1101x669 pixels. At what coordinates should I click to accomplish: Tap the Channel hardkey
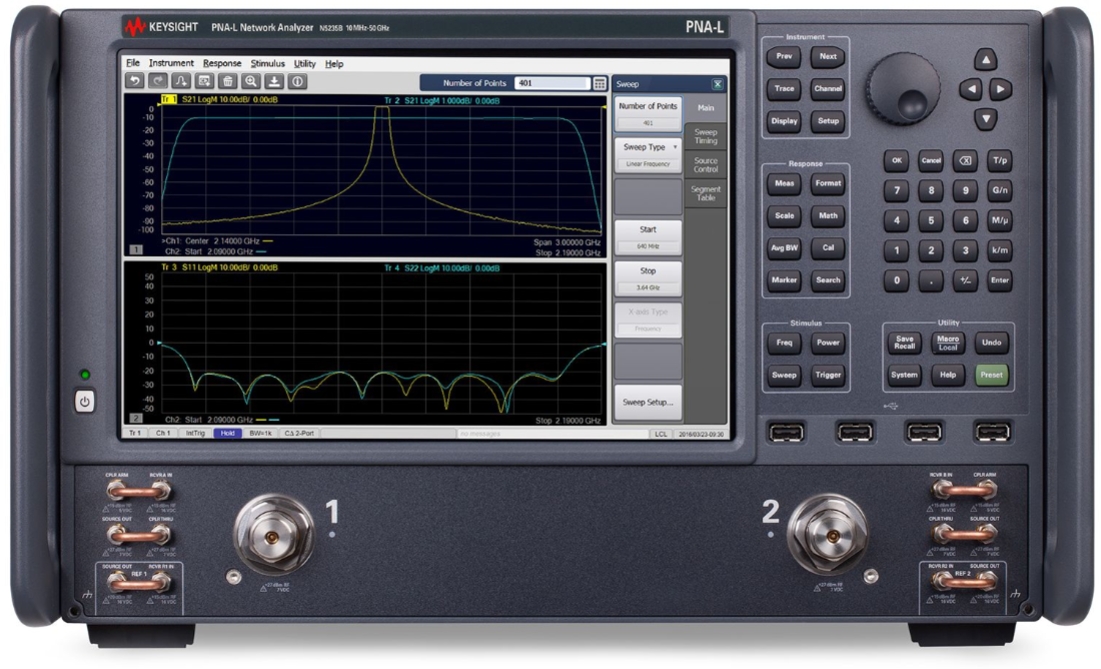point(828,89)
